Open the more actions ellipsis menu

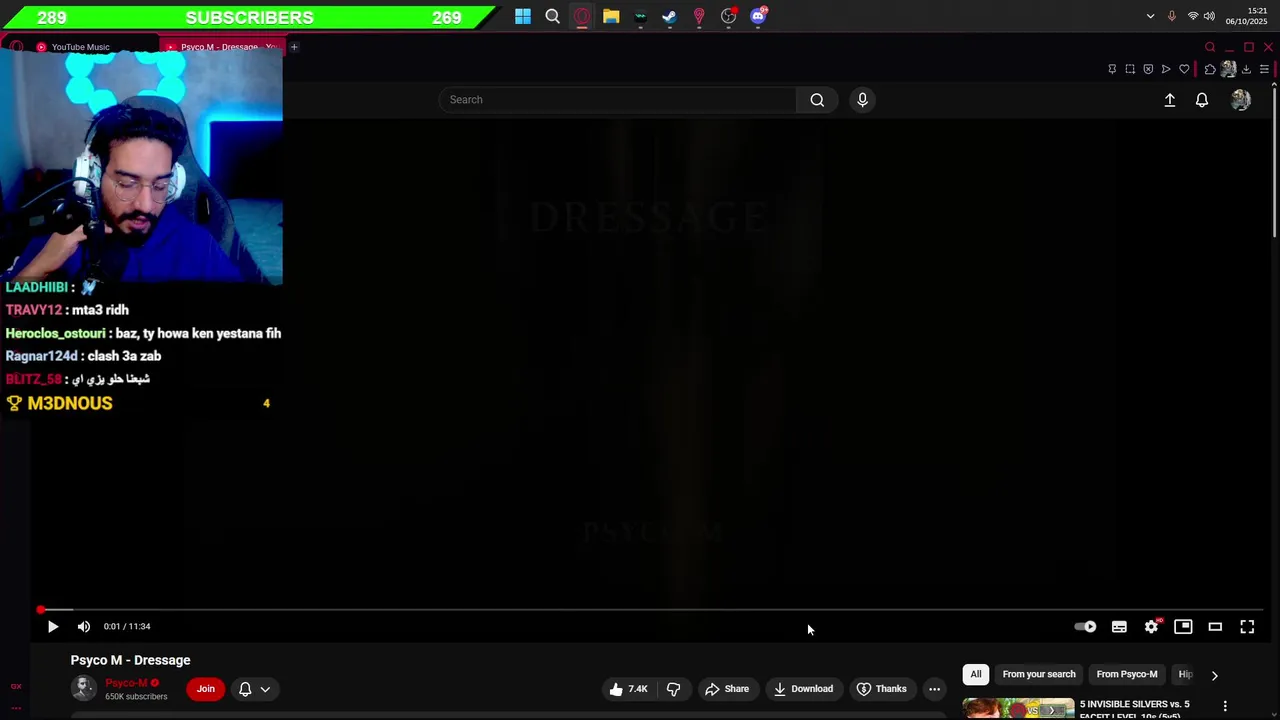[x=934, y=689]
